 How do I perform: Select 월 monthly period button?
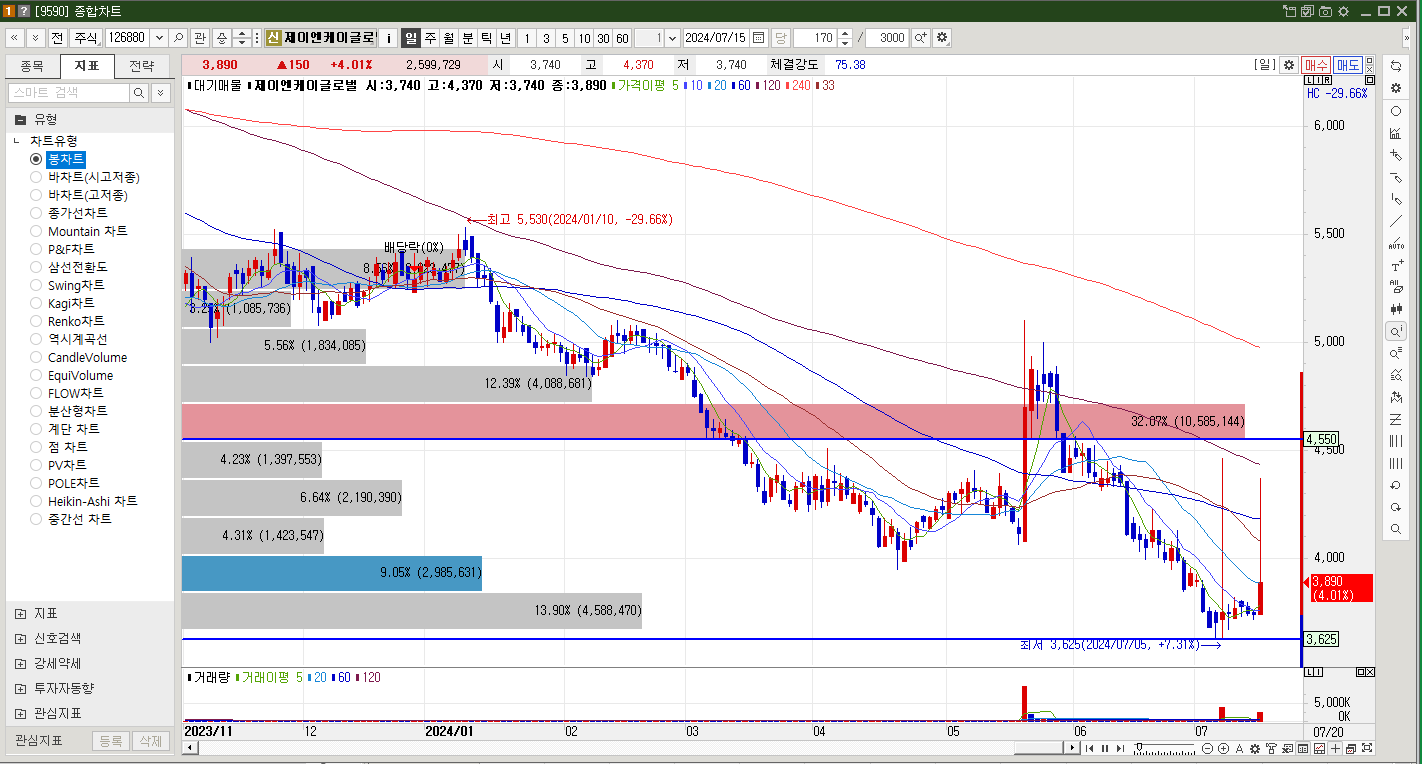pyautogui.click(x=449, y=38)
